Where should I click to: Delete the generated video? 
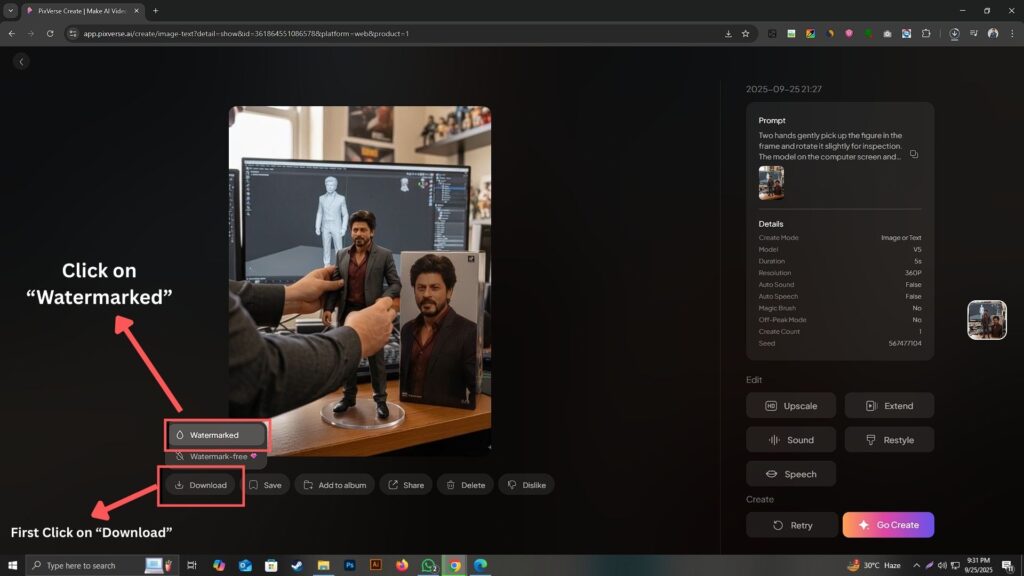465,485
